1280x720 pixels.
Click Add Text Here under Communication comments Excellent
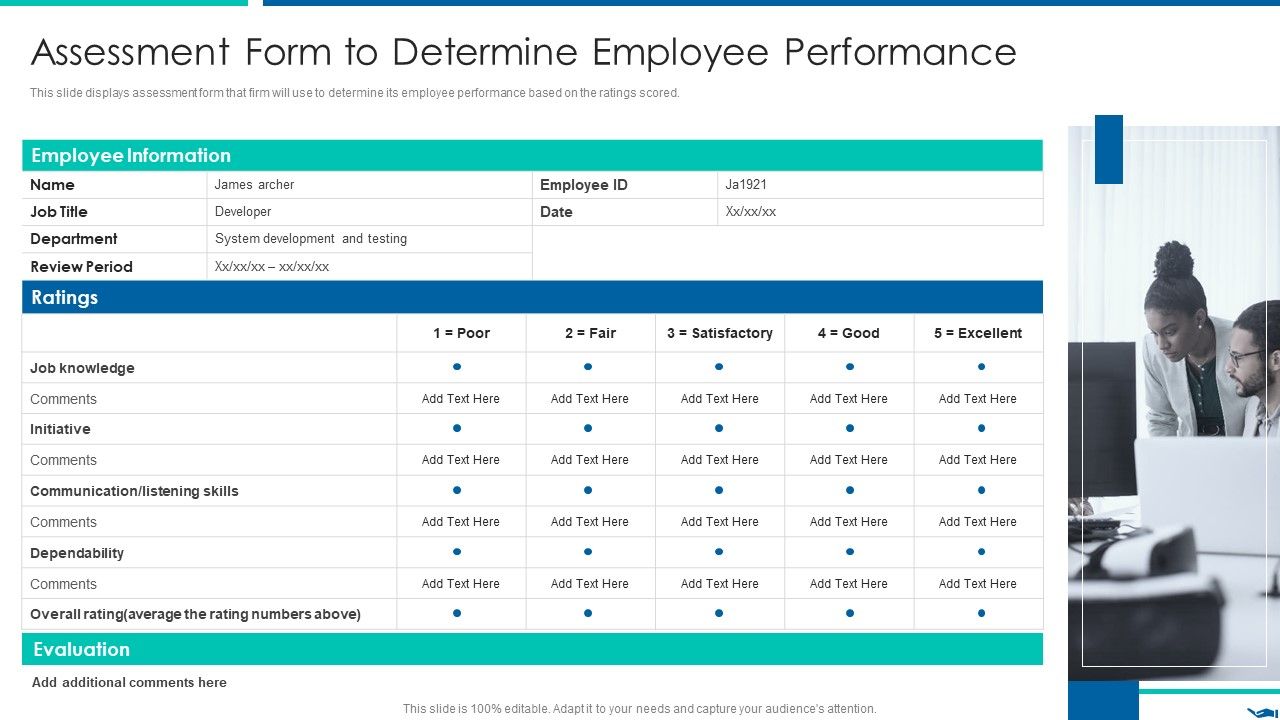coord(977,522)
